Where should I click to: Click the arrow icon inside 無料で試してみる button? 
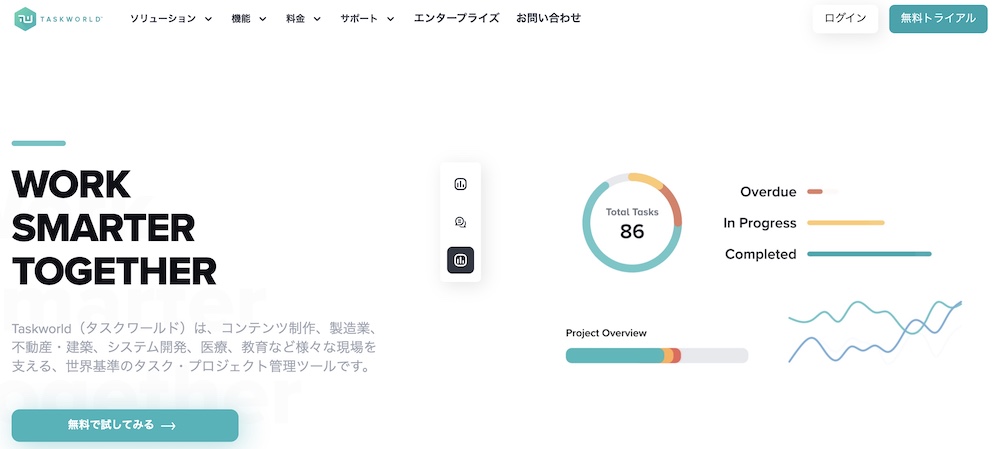tap(168, 426)
